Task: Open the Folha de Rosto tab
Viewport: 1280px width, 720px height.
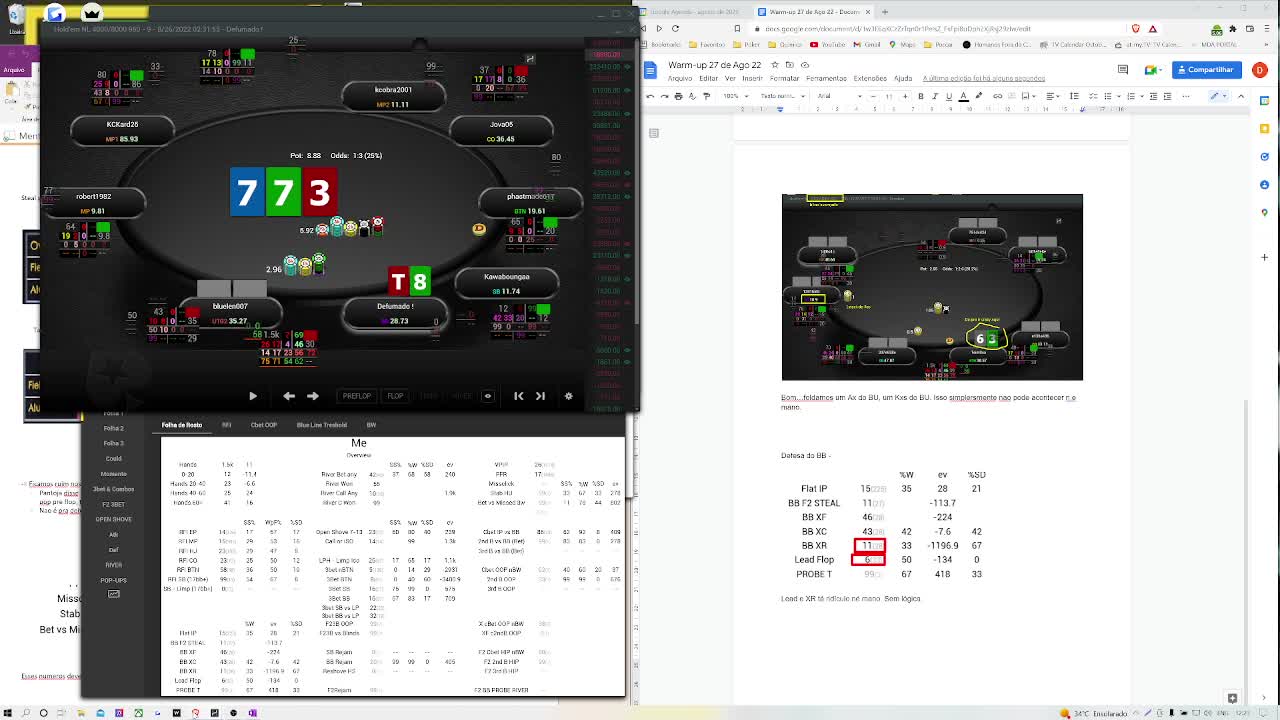Action: 182,425
